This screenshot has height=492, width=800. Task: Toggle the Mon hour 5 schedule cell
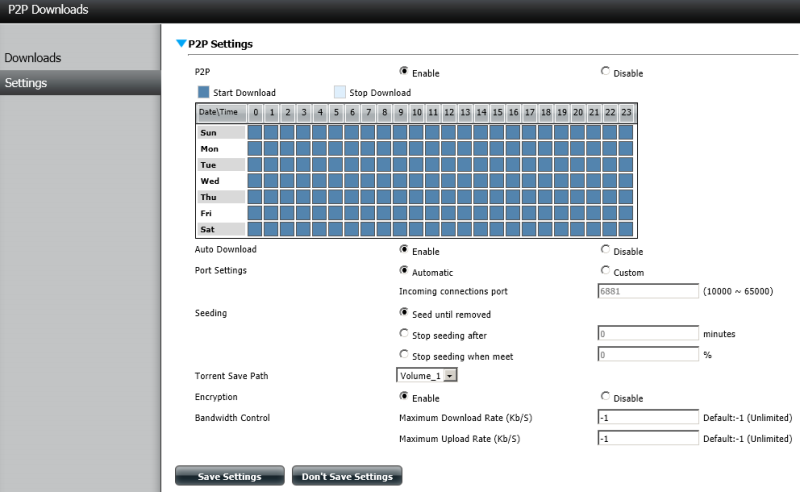[x=335, y=149]
